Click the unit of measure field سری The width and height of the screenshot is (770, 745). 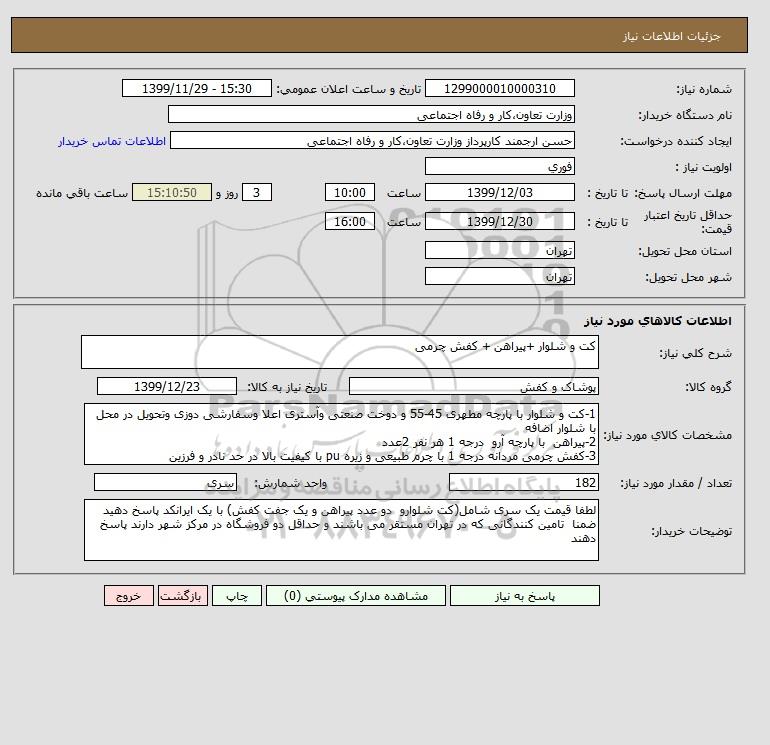click(x=165, y=482)
